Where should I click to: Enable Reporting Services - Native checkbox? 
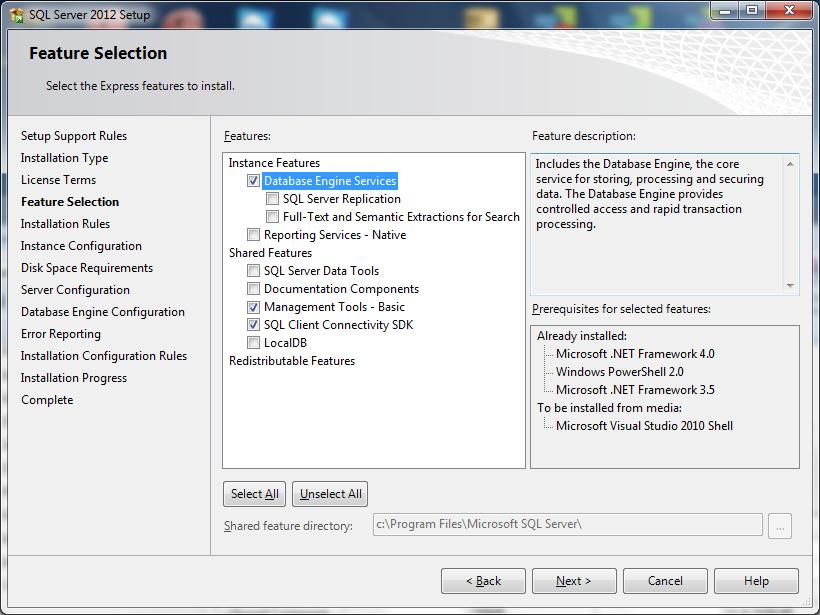[x=254, y=235]
